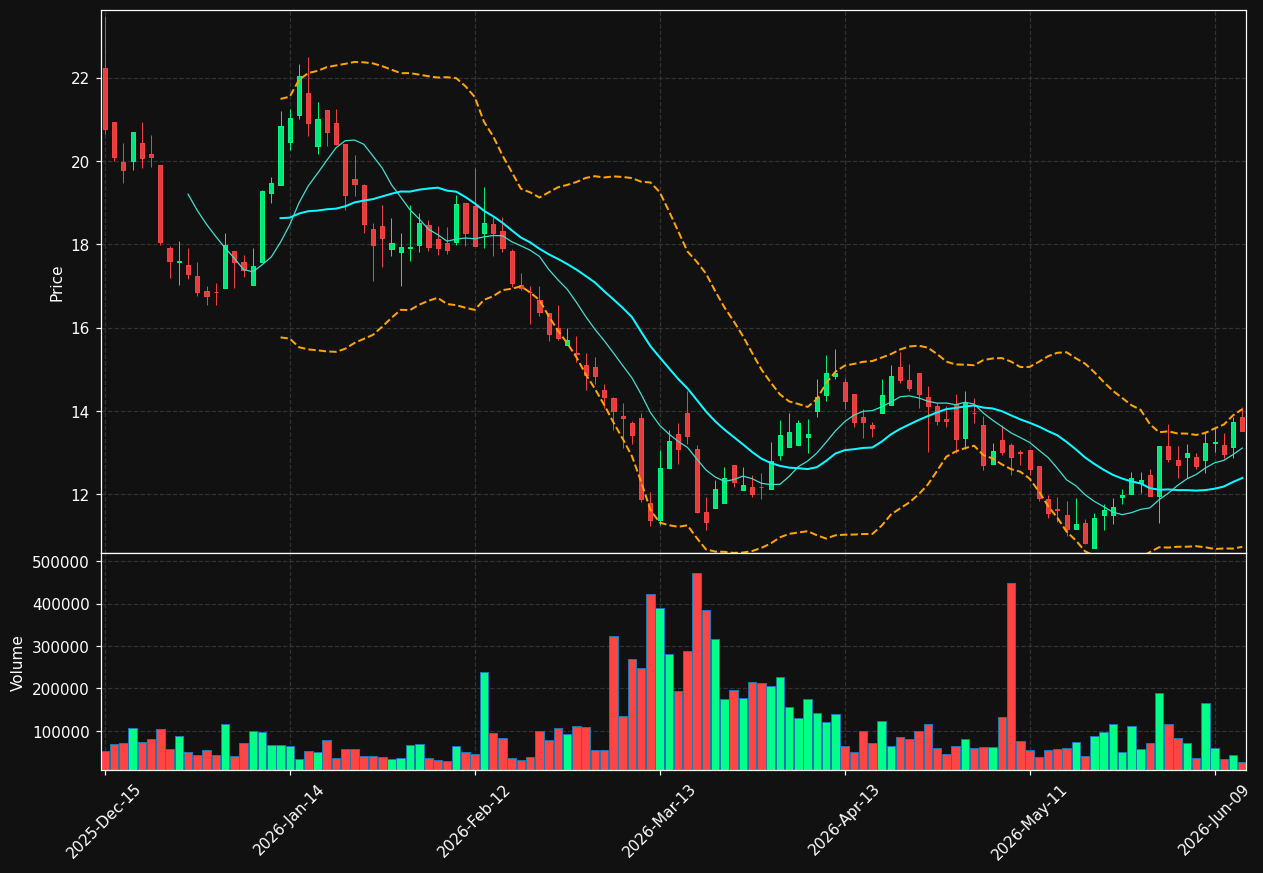Click volume tick label 500000

point(62,562)
